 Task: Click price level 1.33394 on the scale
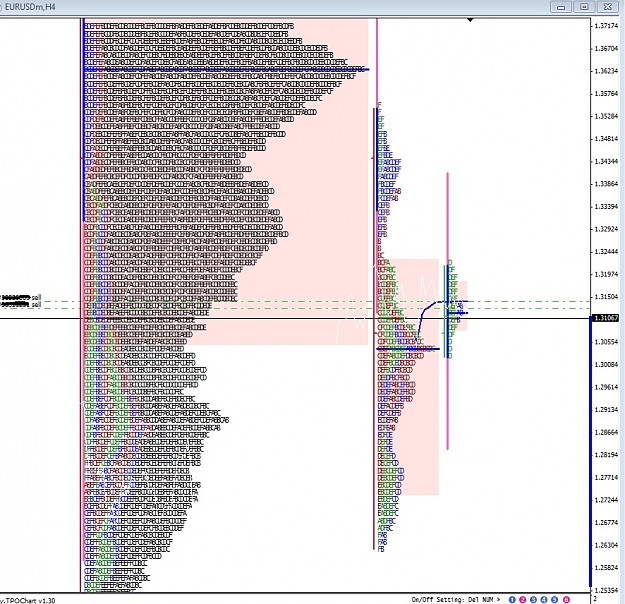point(606,207)
